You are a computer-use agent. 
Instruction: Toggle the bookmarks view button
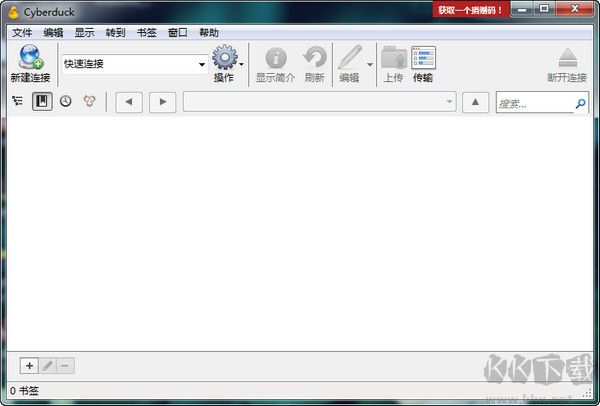tap(42, 102)
